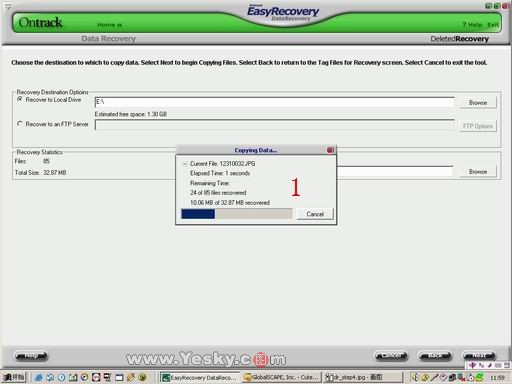Open FTP Options button
This screenshot has height=384, width=512.
tap(478, 126)
